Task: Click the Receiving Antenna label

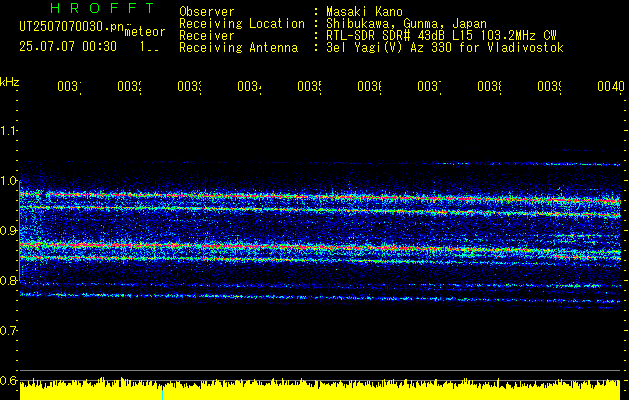Action: 238,48
